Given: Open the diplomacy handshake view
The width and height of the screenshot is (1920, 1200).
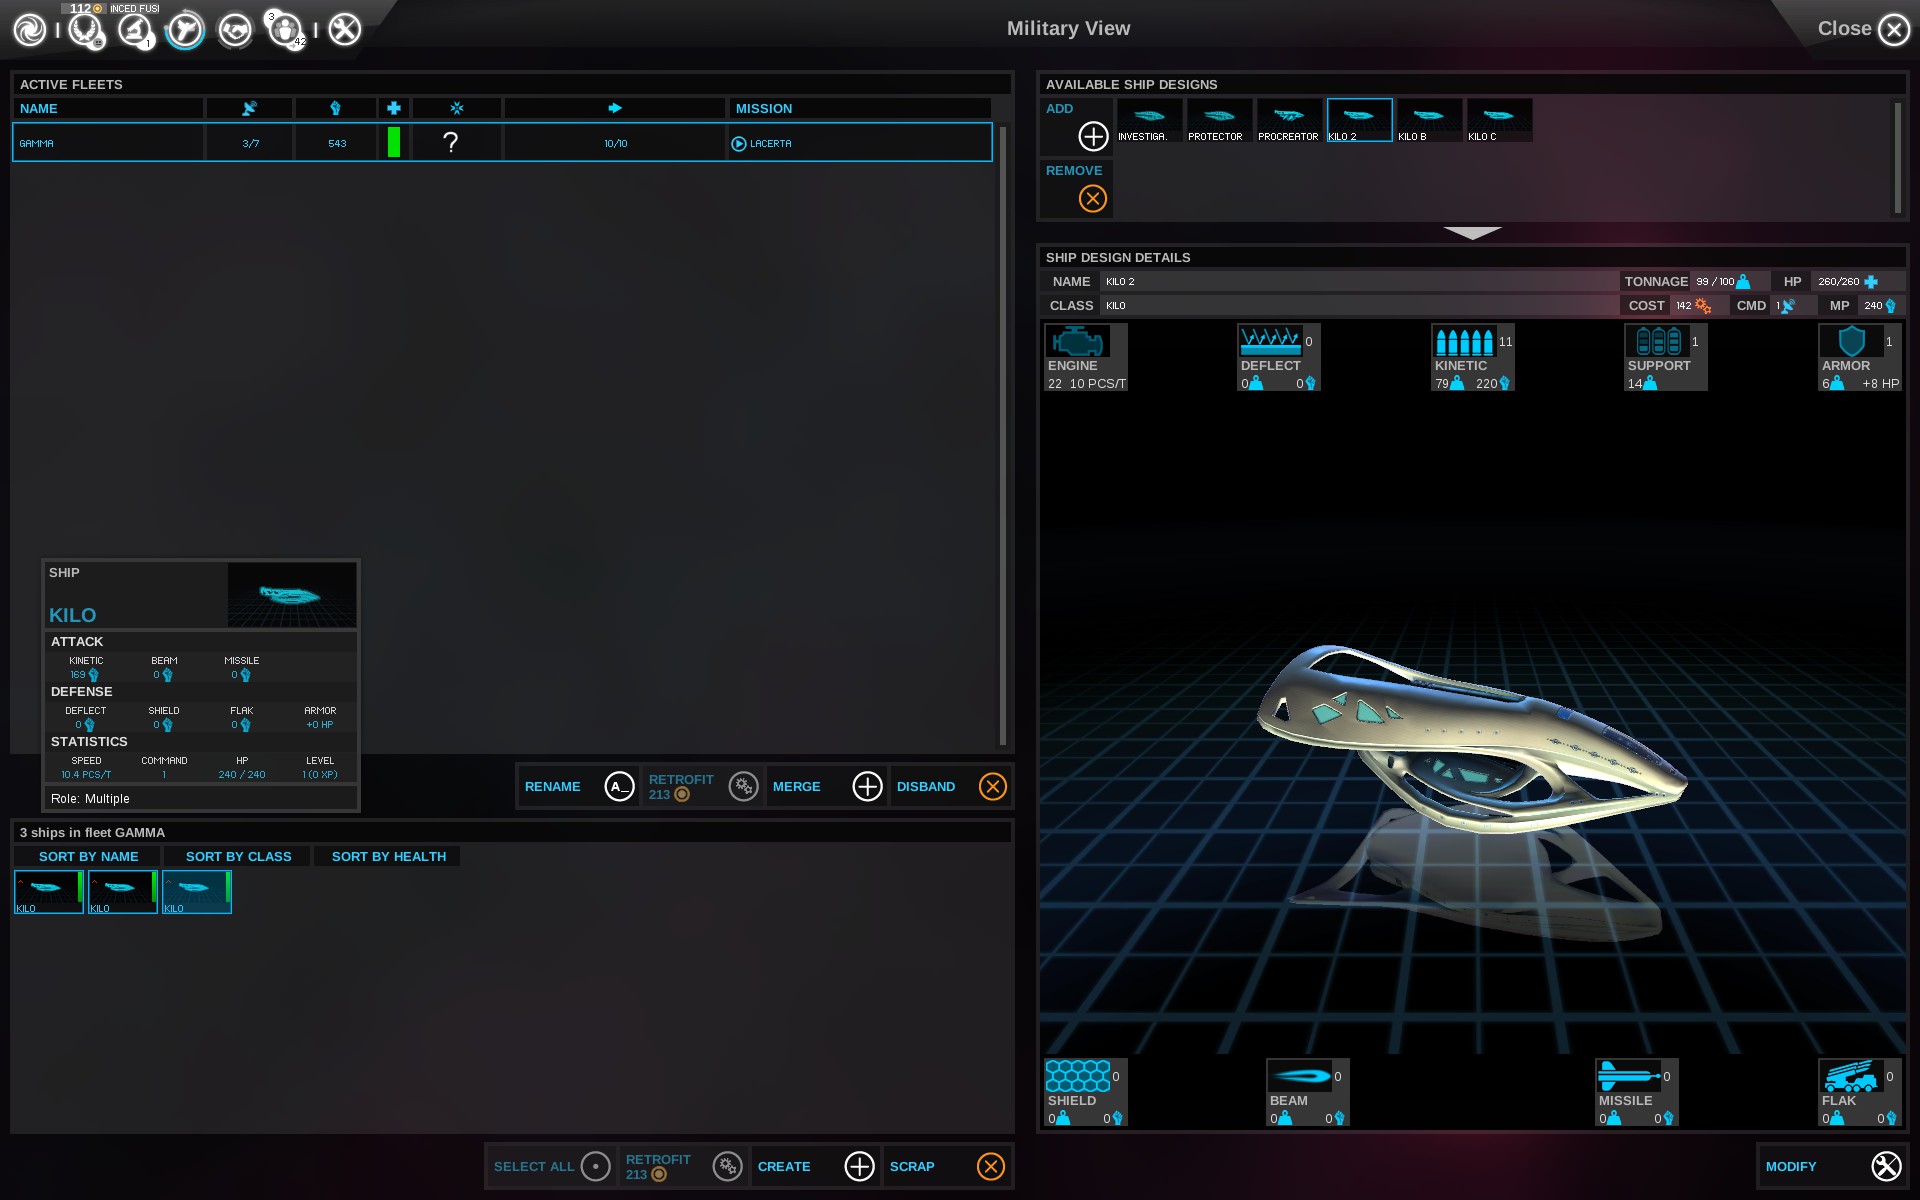Looking at the screenshot, I should pos(235,30).
